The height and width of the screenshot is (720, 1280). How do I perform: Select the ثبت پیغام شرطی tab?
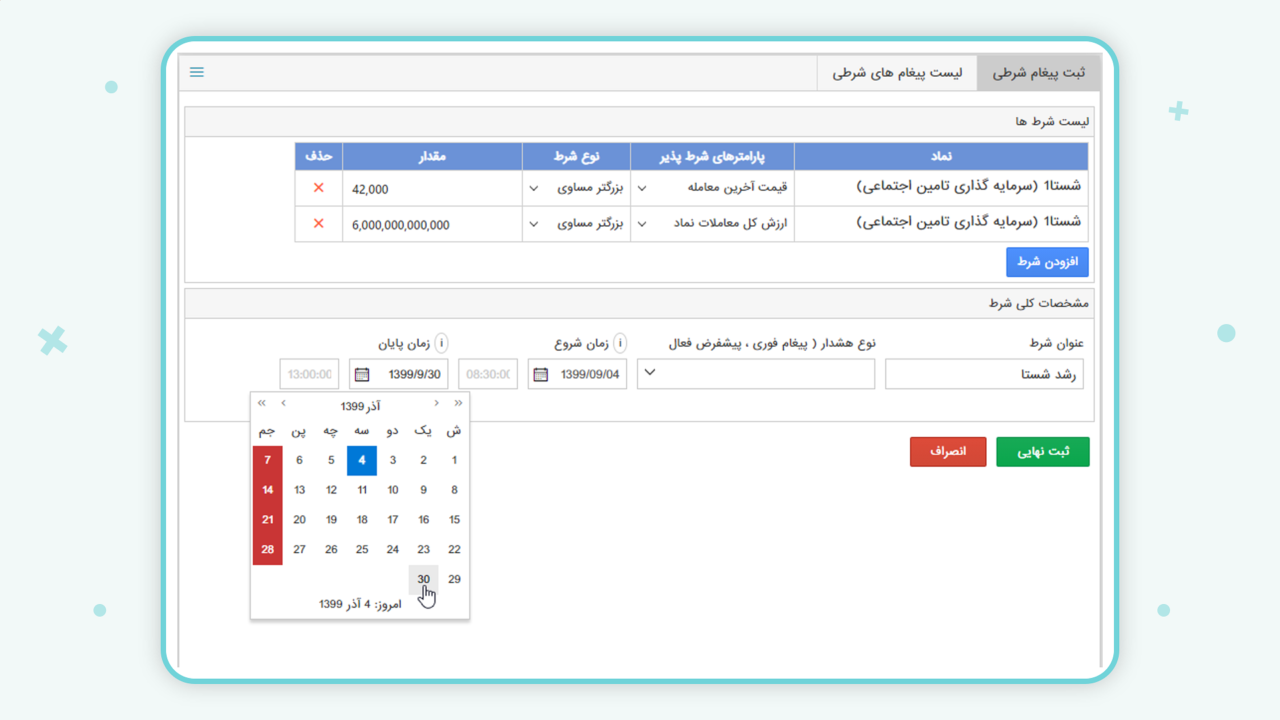click(1038, 74)
